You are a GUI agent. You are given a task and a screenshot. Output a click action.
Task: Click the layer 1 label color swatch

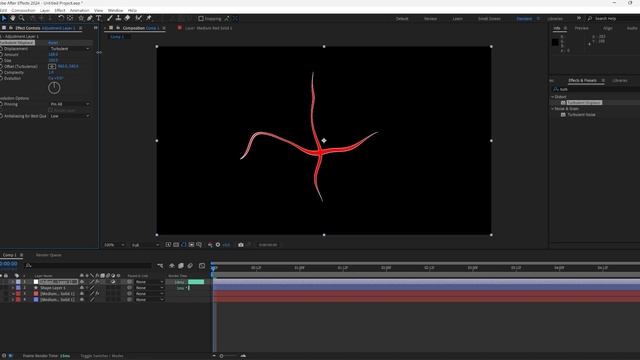click(x=18, y=282)
